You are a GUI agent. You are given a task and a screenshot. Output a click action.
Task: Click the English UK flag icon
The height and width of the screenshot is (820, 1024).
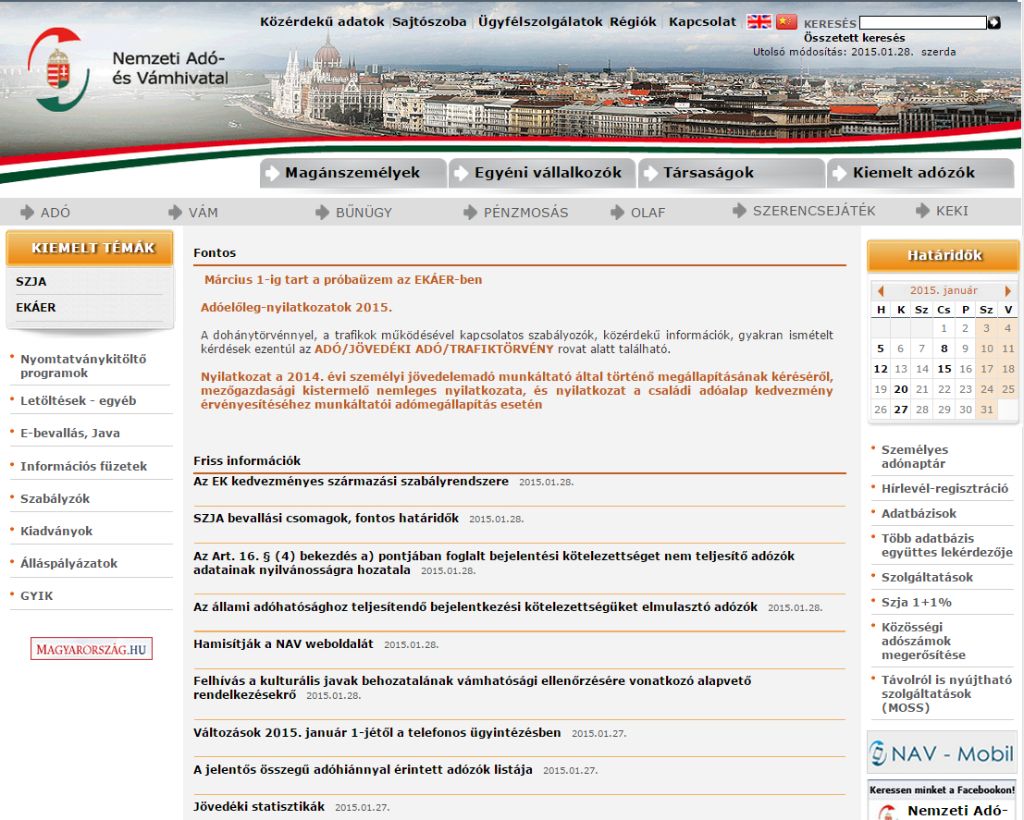click(759, 21)
